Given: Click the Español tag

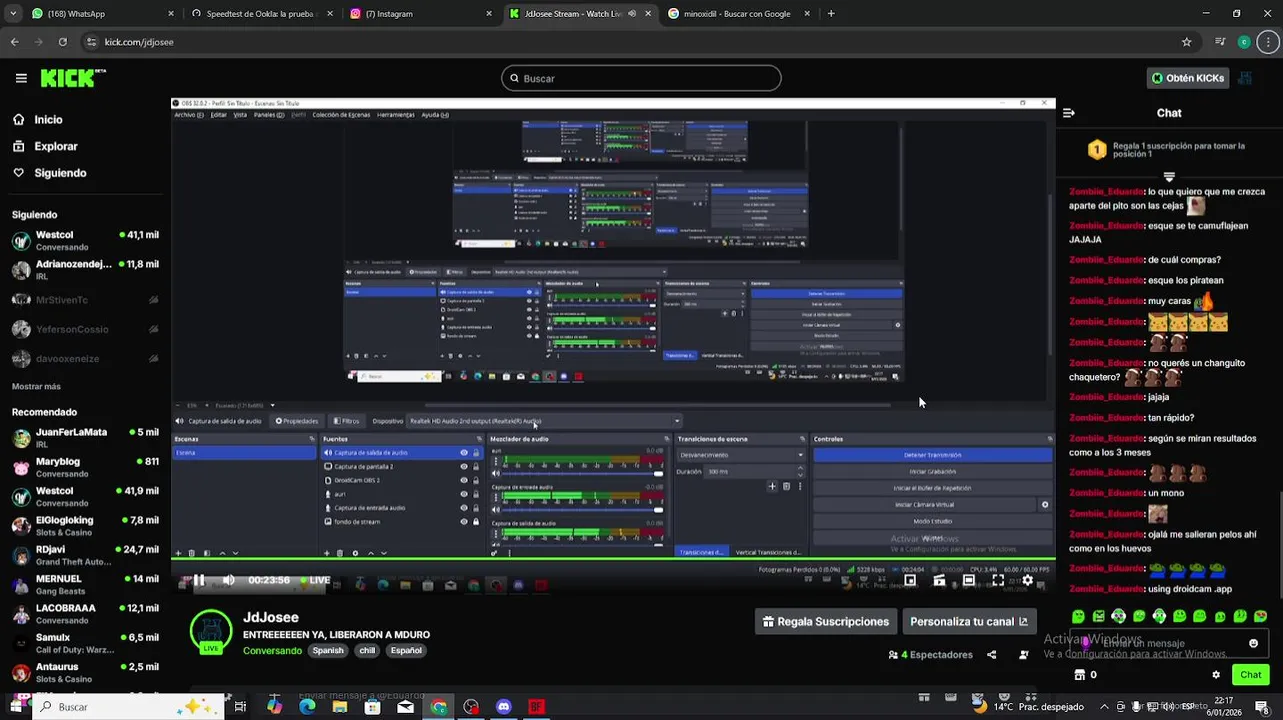Looking at the screenshot, I should click(x=406, y=650).
